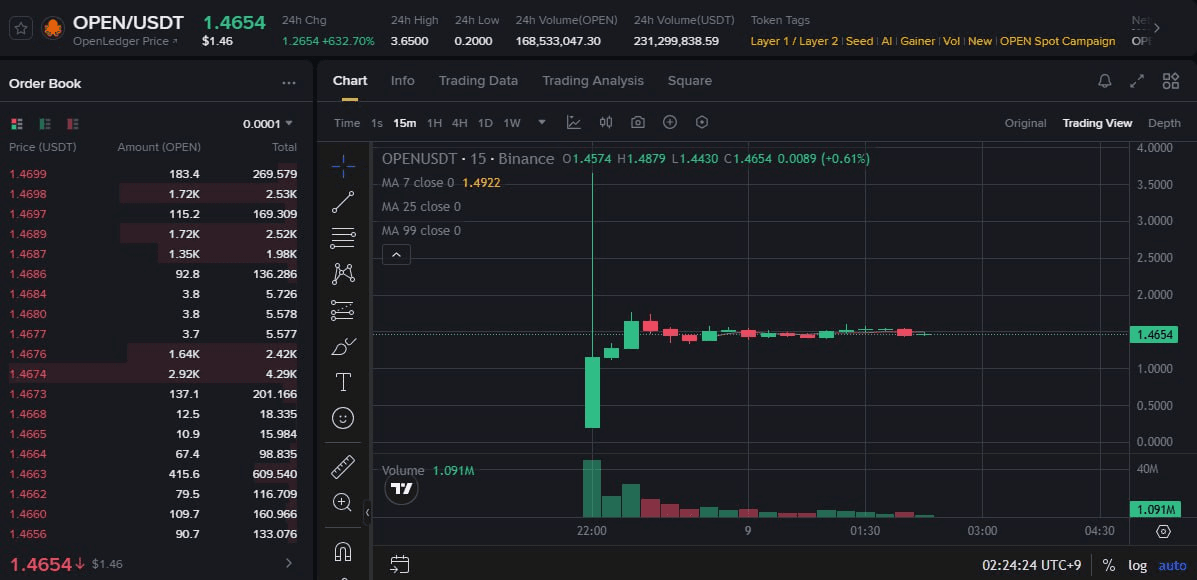Open the 0.0001 price precision dropdown
Viewport: 1197px width, 580px height.
pos(268,124)
